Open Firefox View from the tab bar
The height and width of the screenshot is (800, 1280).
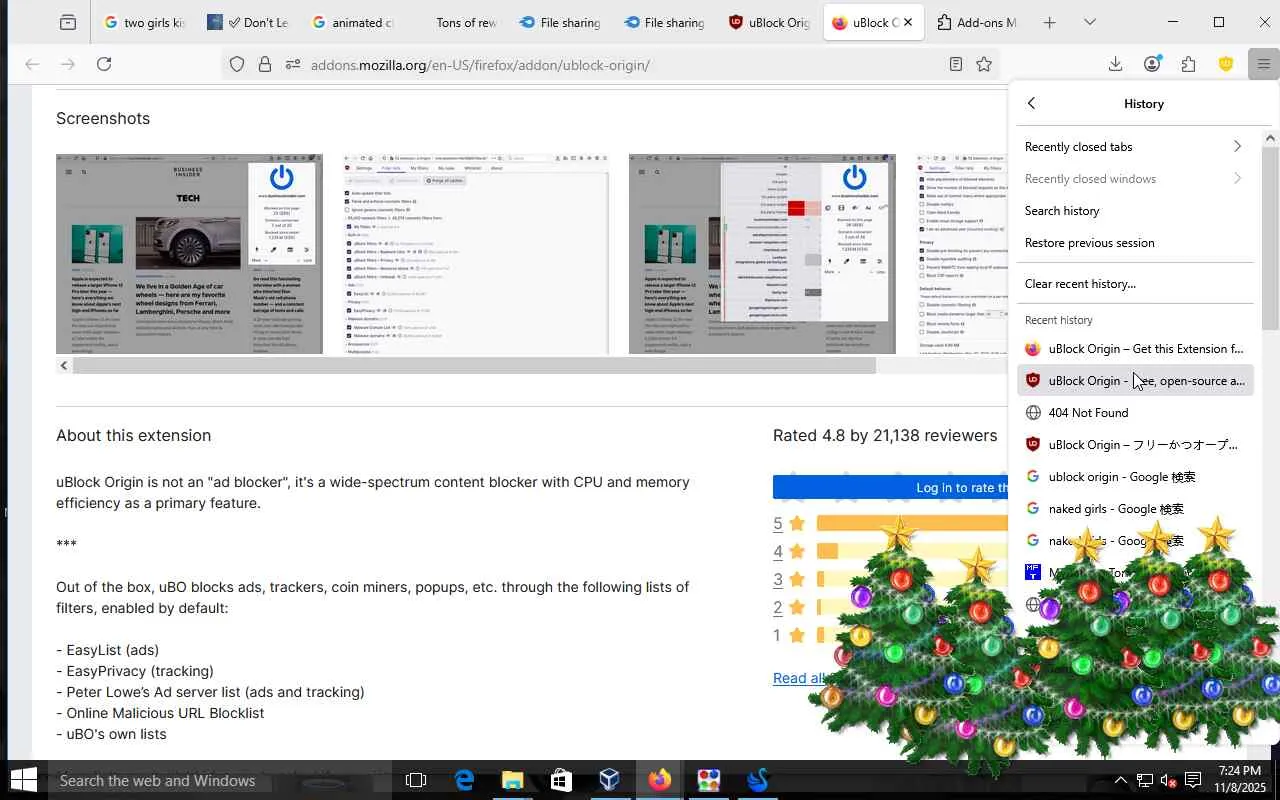67,22
